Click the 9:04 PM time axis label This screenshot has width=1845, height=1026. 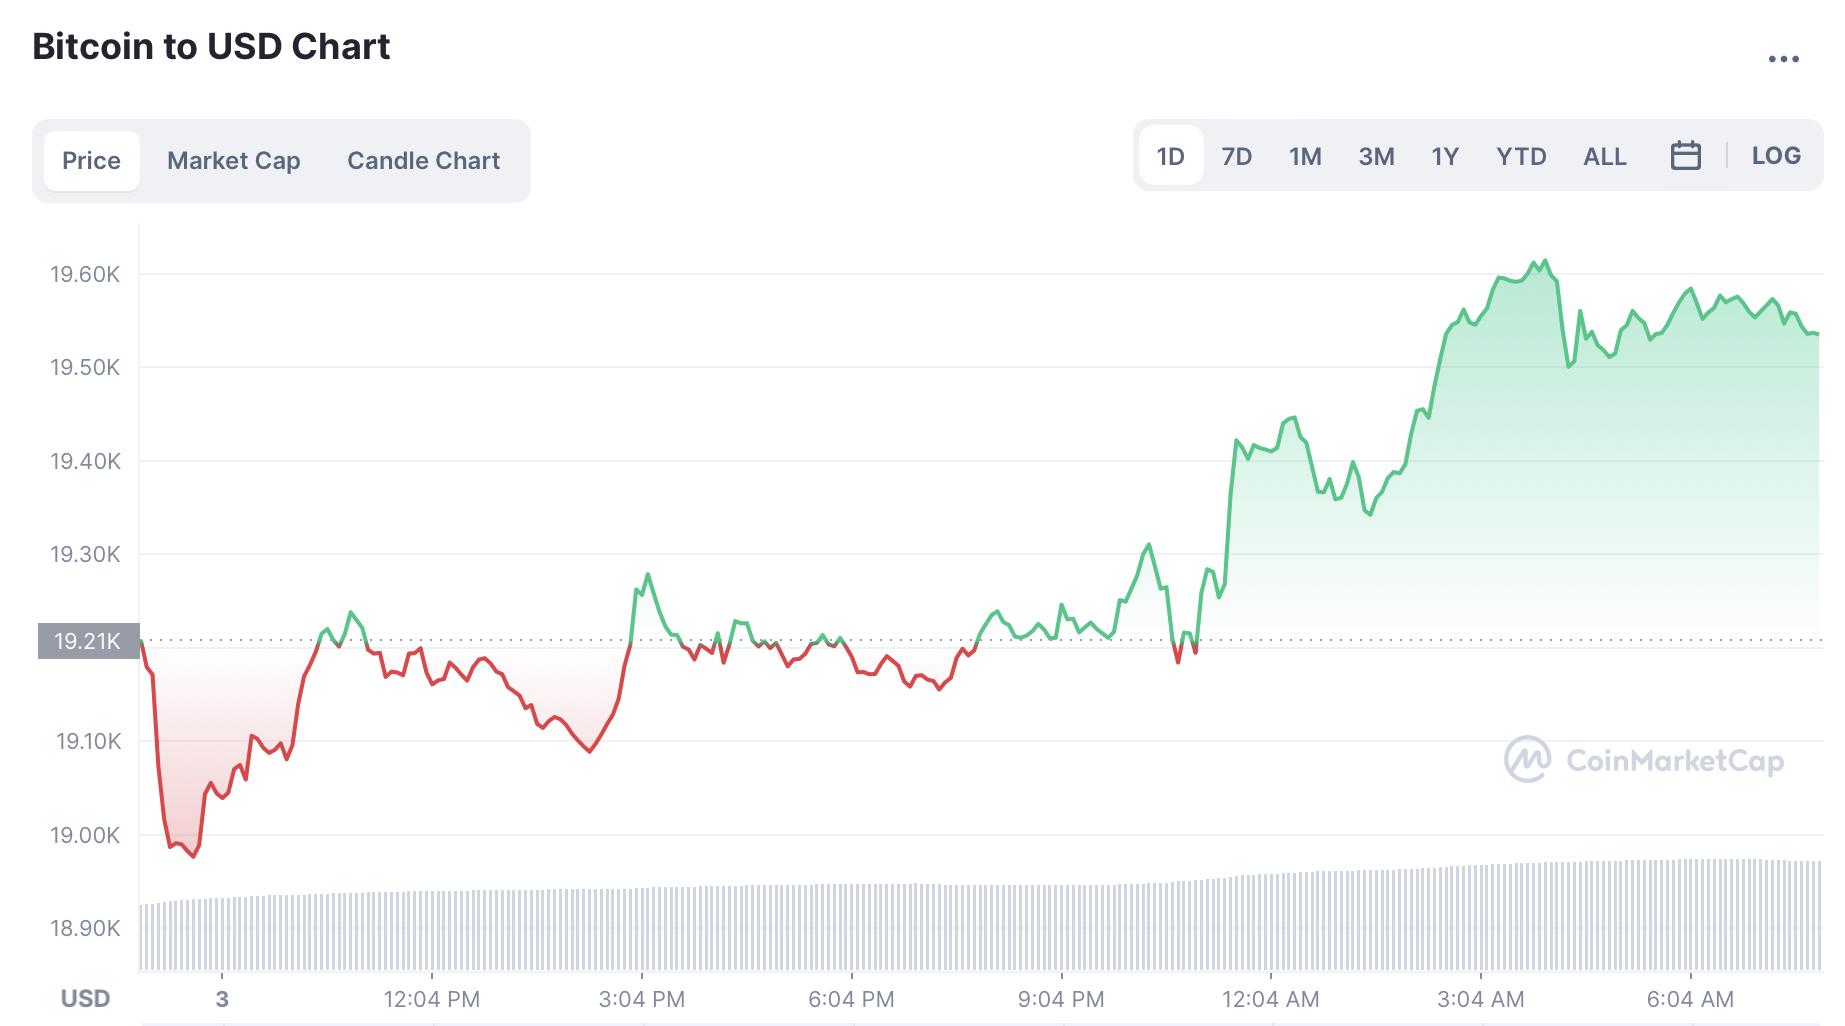1060,999
